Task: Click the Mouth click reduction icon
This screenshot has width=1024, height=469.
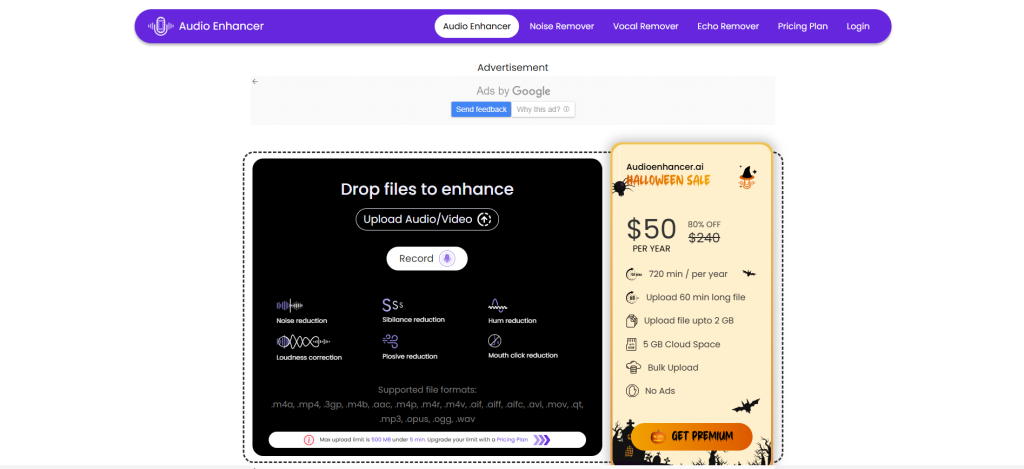Action: (494, 340)
